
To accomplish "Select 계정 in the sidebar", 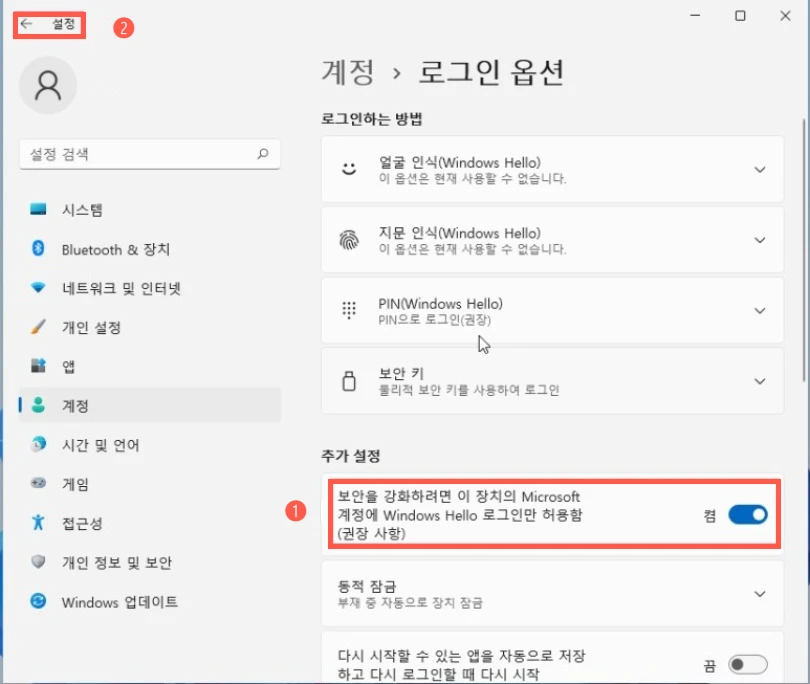I will (150, 405).
